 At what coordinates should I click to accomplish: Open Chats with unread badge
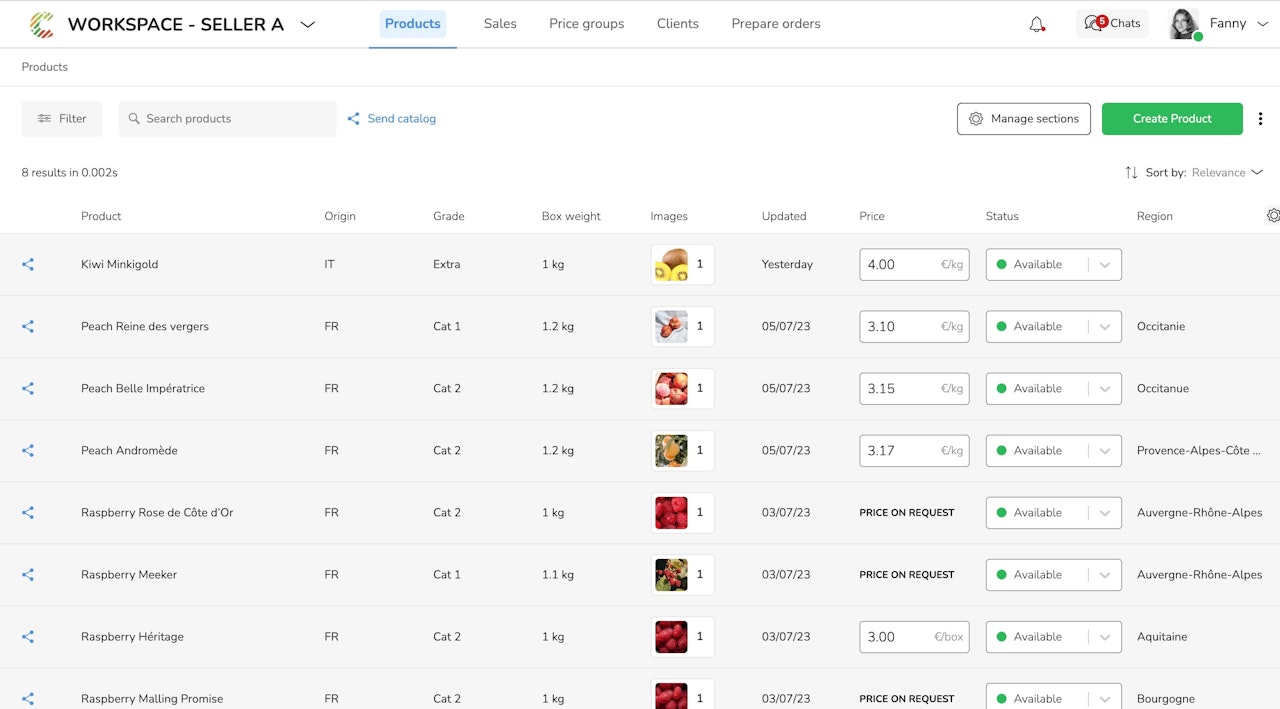1112,24
